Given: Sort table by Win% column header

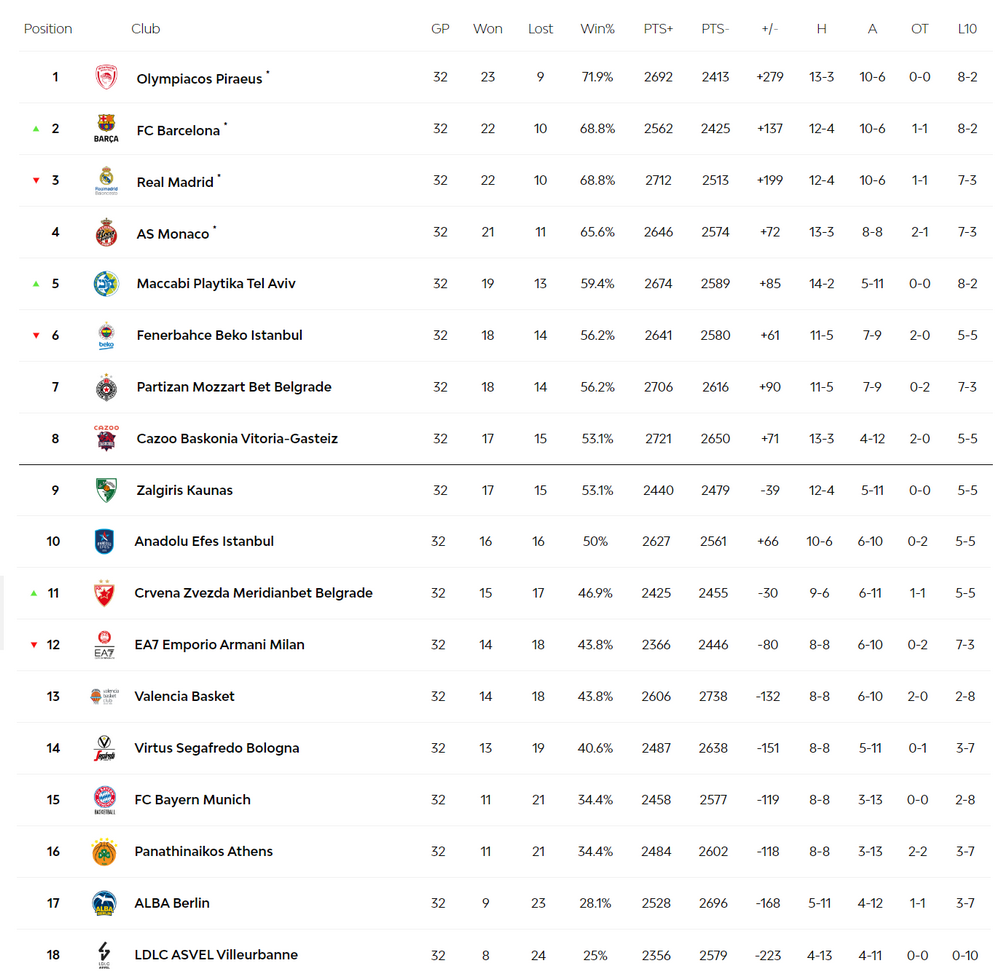Looking at the screenshot, I should (597, 29).
